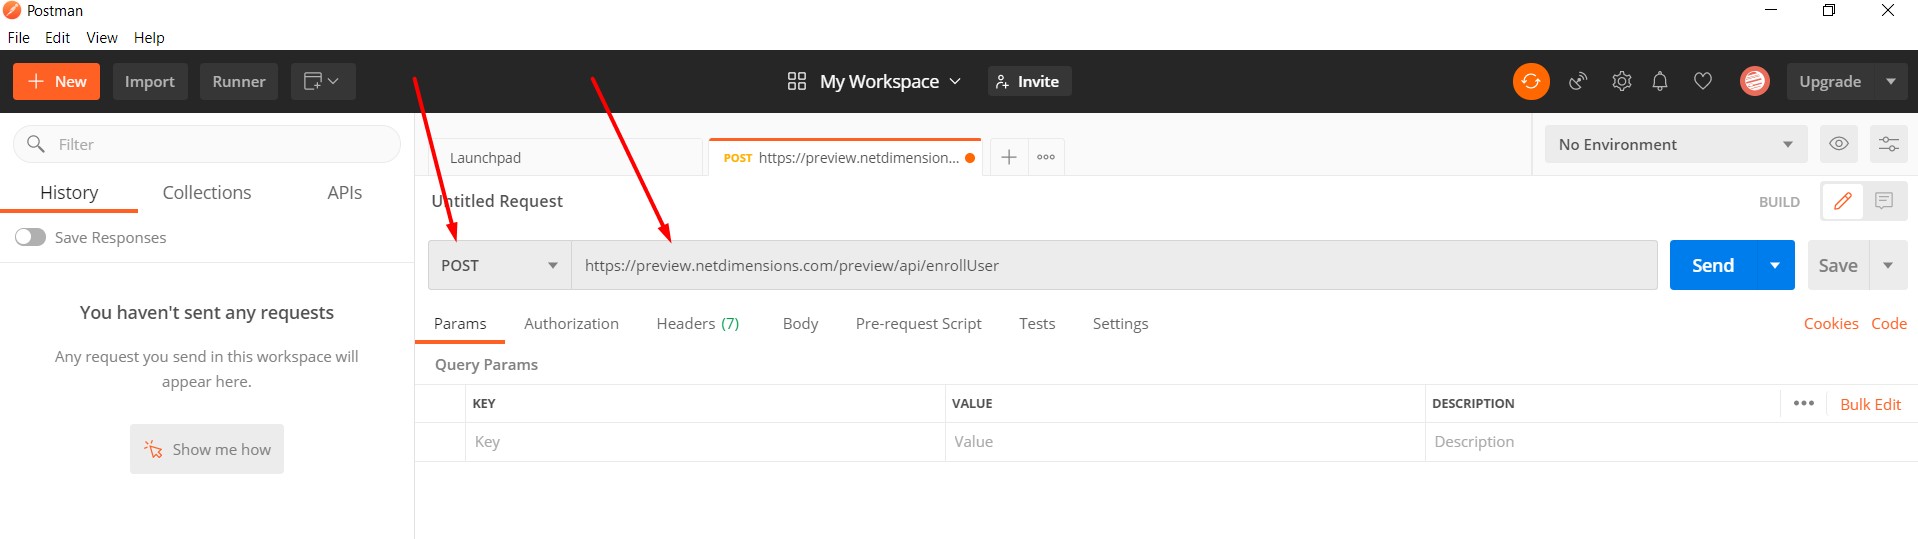Open the View menu

[102, 37]
